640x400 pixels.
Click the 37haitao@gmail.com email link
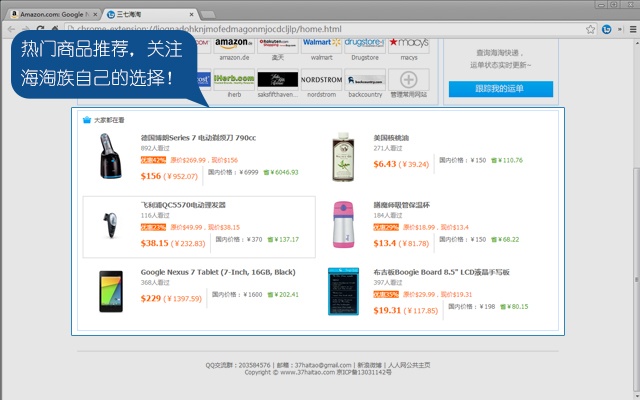point(323,365)
